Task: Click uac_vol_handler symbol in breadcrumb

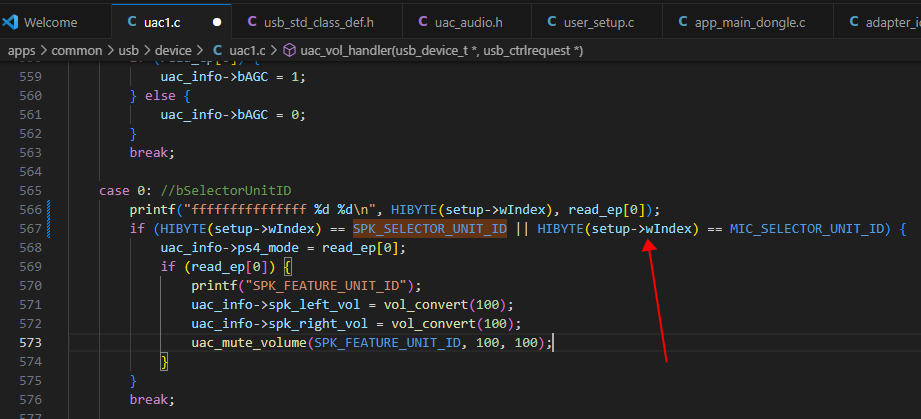Action: pos(441,51)
